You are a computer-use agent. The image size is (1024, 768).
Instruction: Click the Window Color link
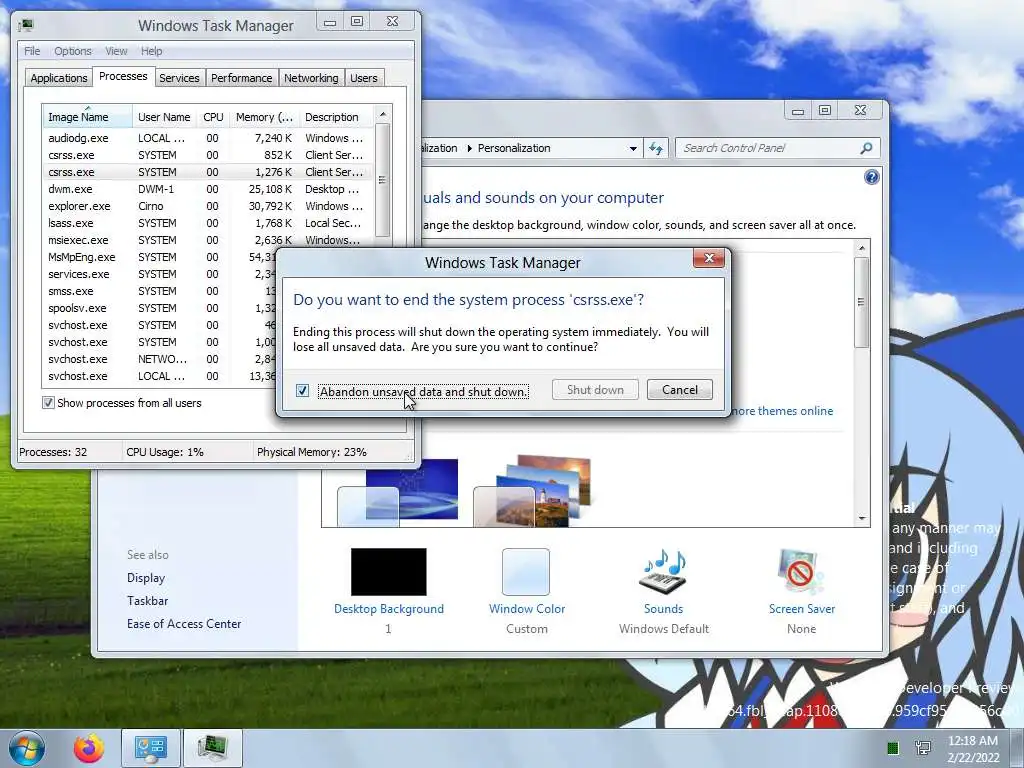[527, 609]
